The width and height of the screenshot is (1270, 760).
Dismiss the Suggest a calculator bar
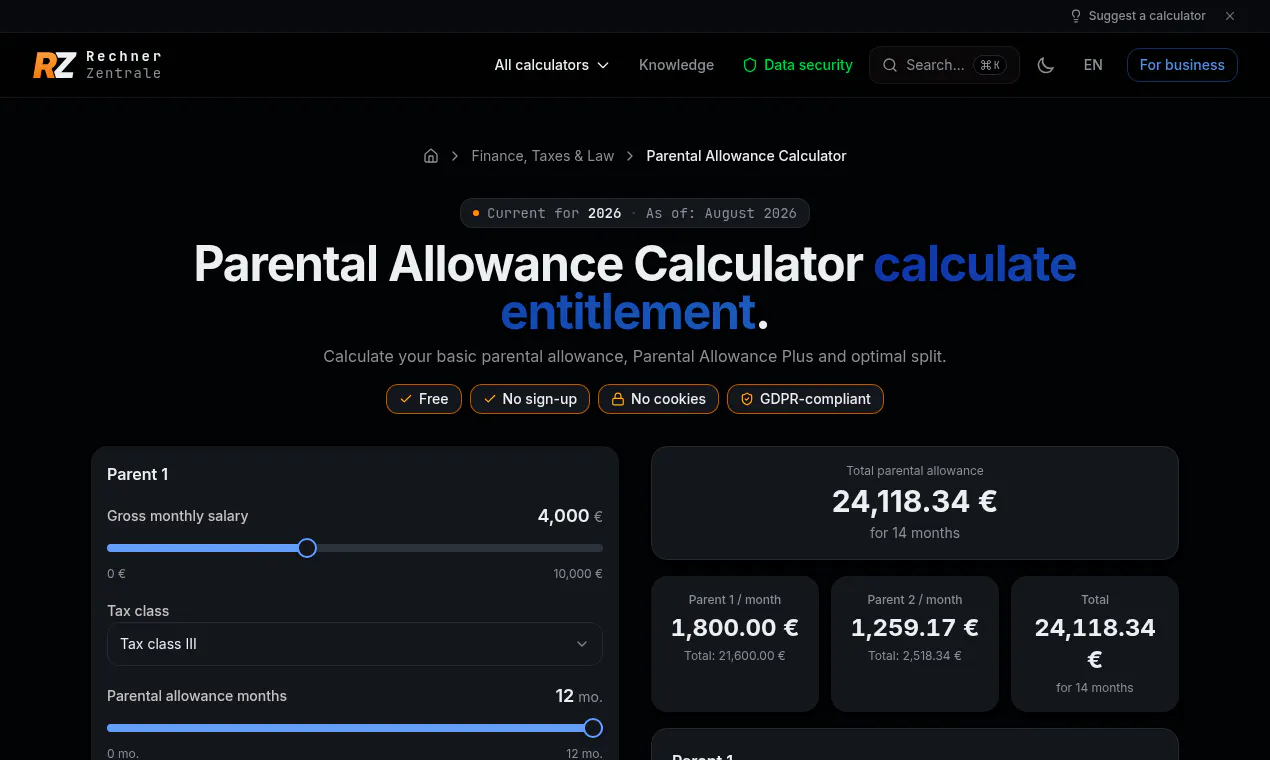[1230, 16]
